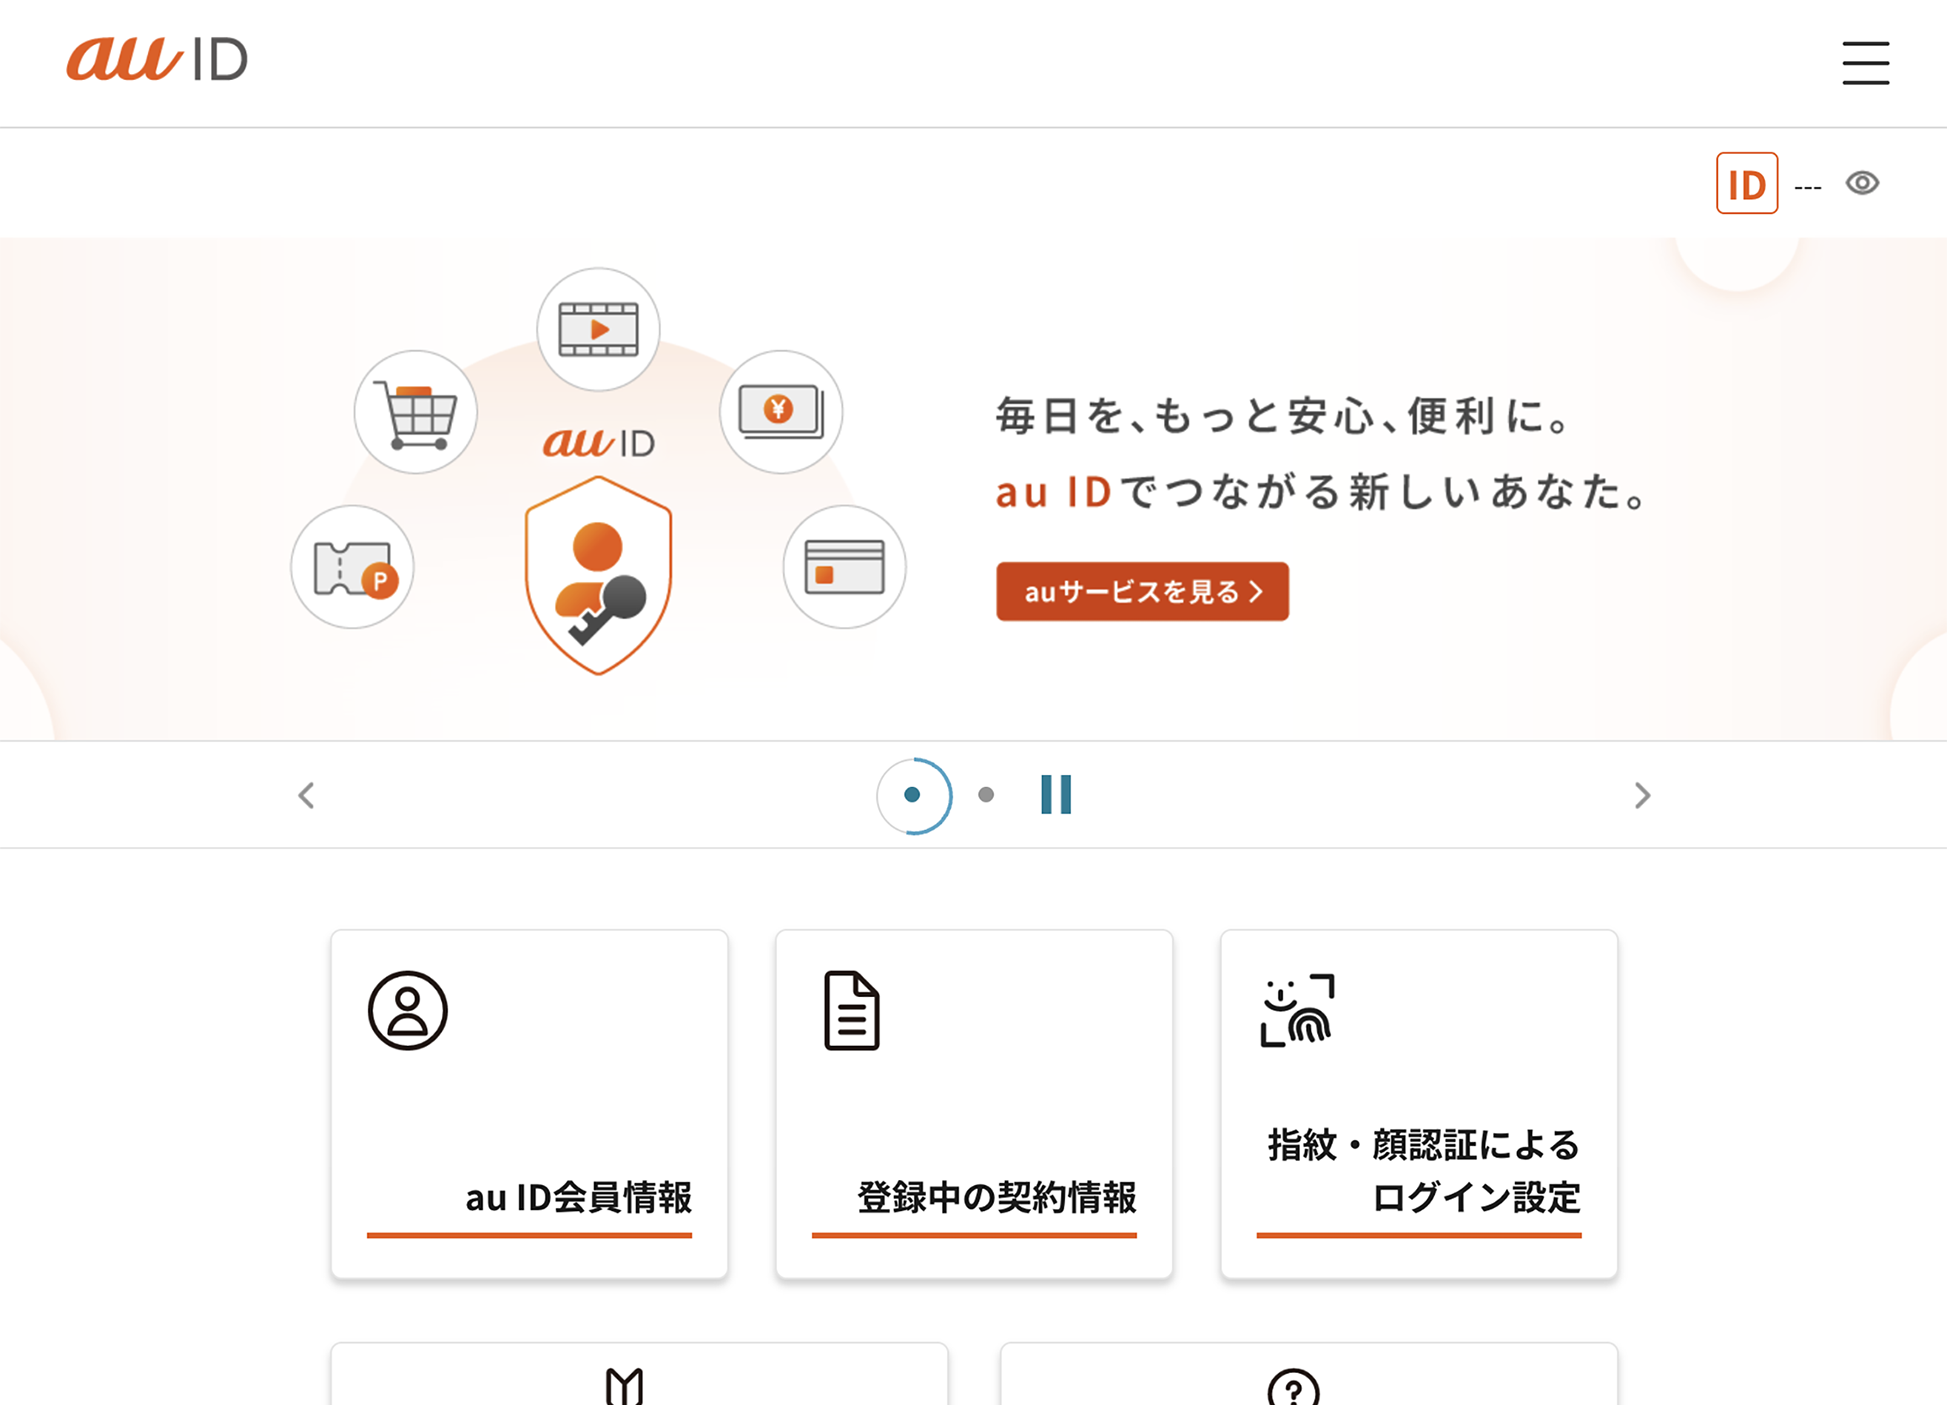The height and width of the screenshot is (1405, 1947).
Task: Click the orange ID badge near the eye icon
Action: 1746,183
